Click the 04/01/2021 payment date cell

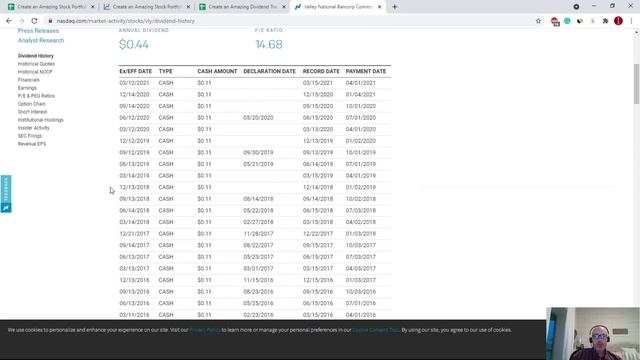tap(361, 83)
